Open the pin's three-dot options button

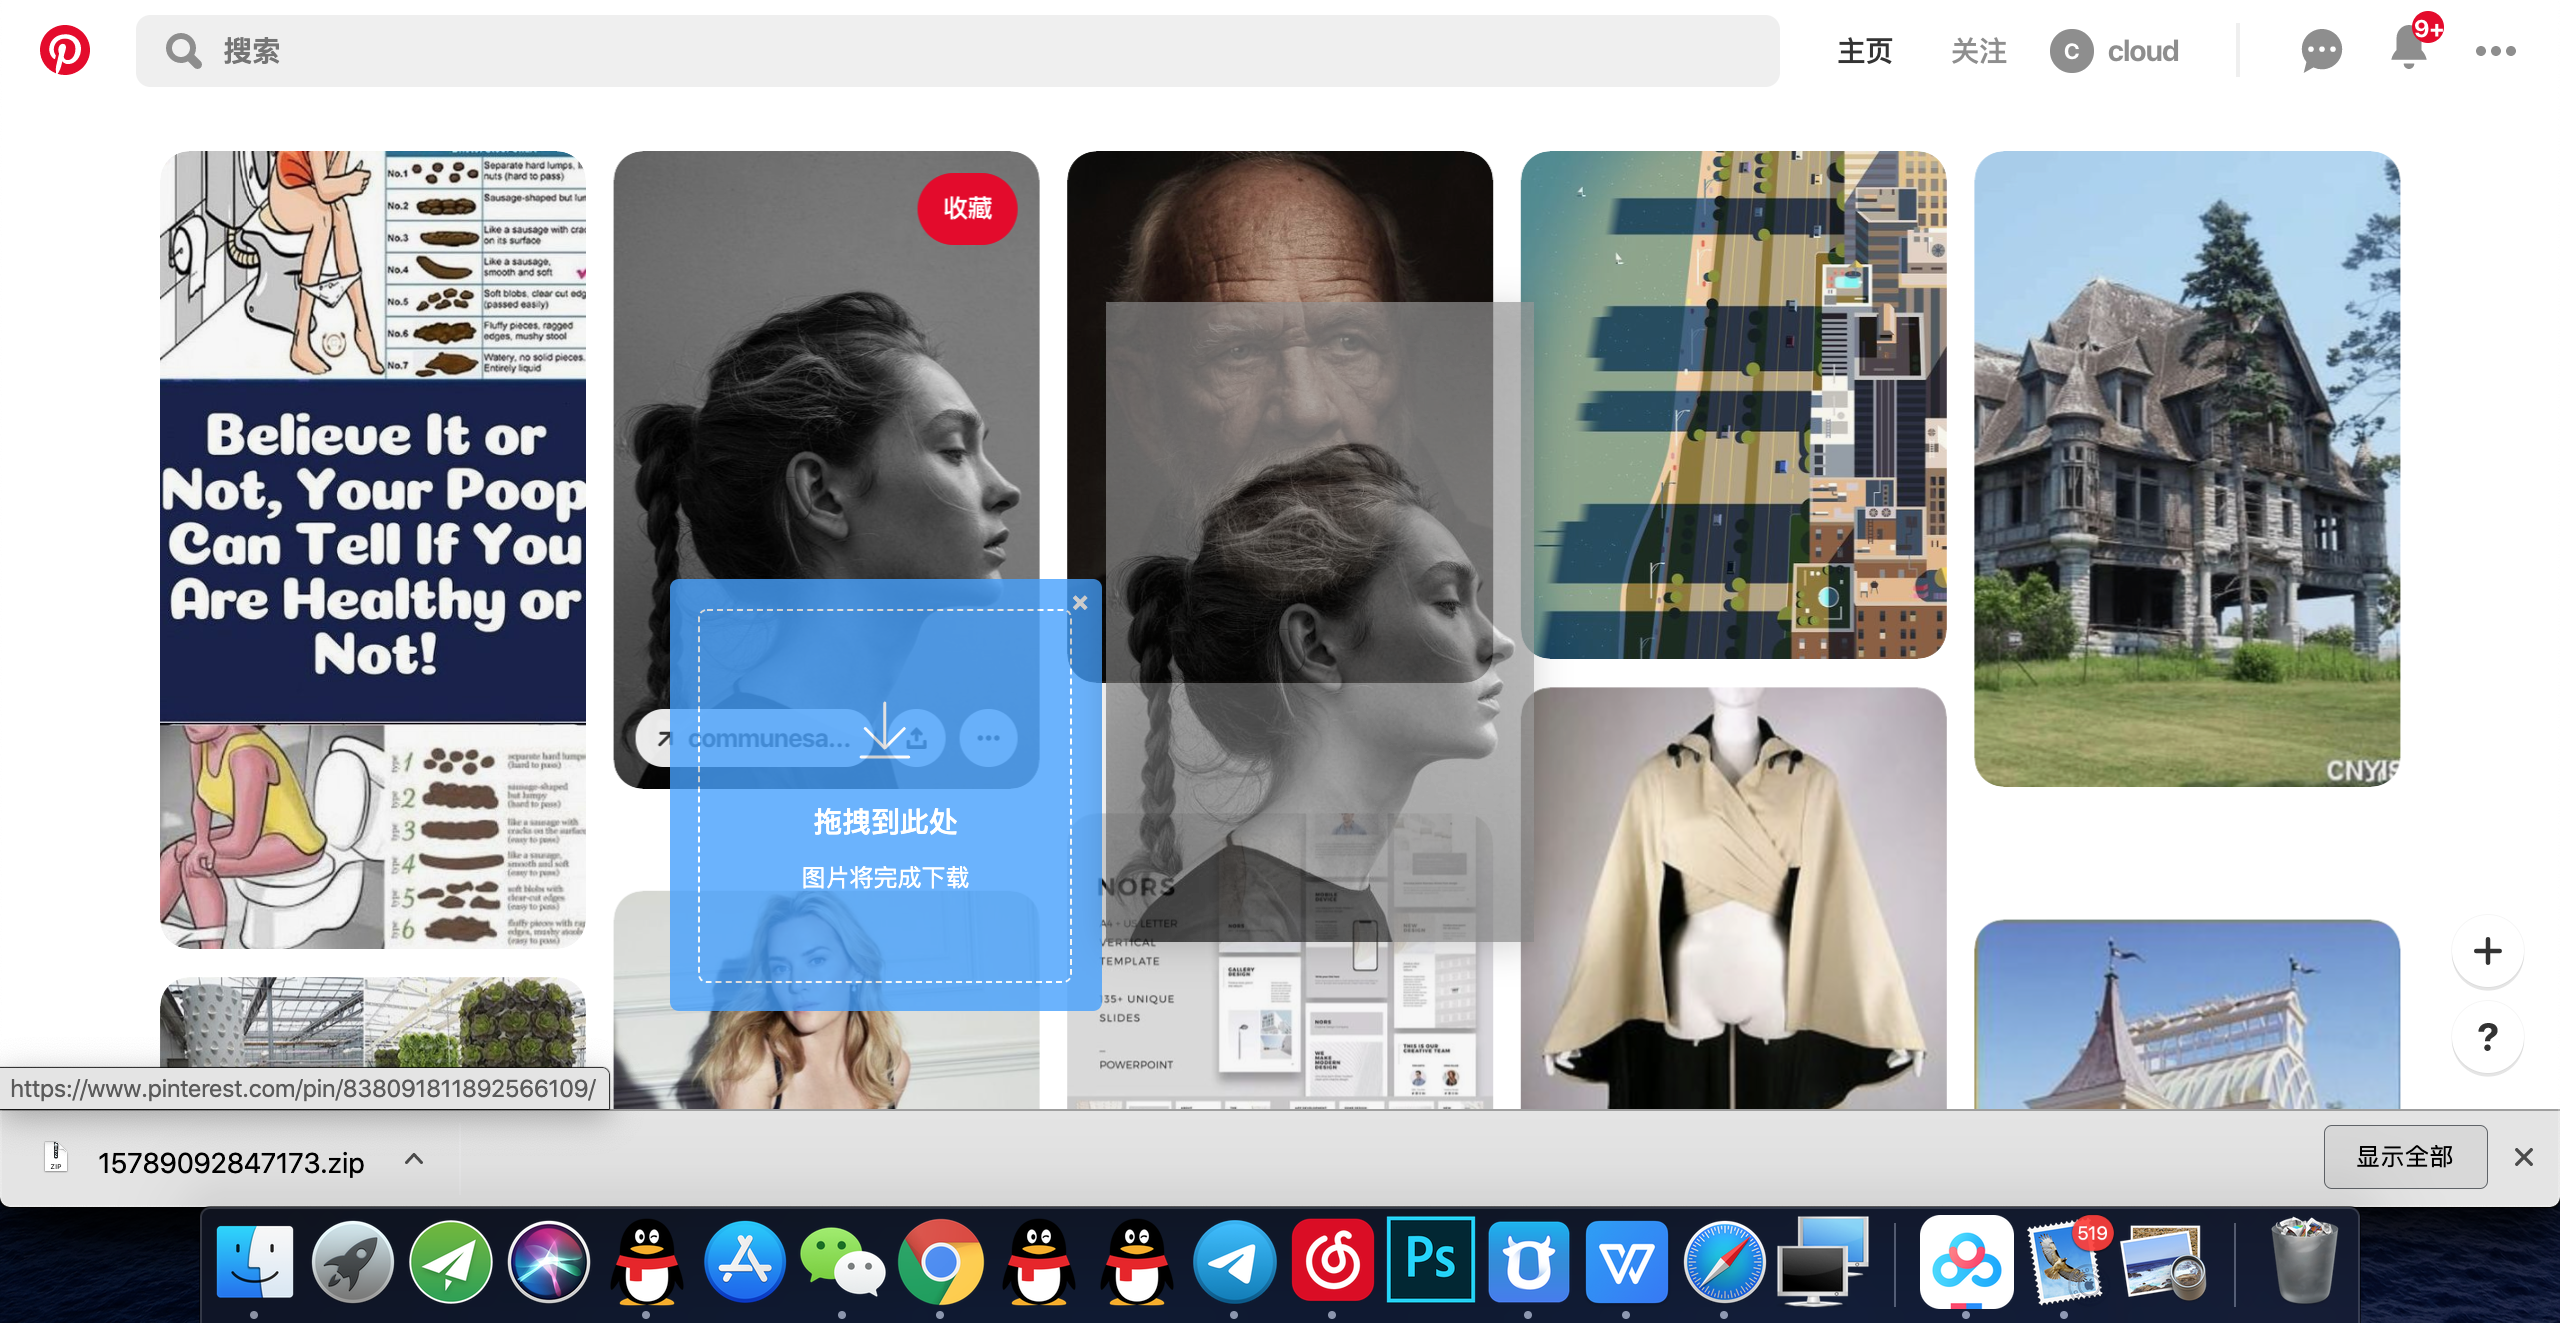pos(989,738)
